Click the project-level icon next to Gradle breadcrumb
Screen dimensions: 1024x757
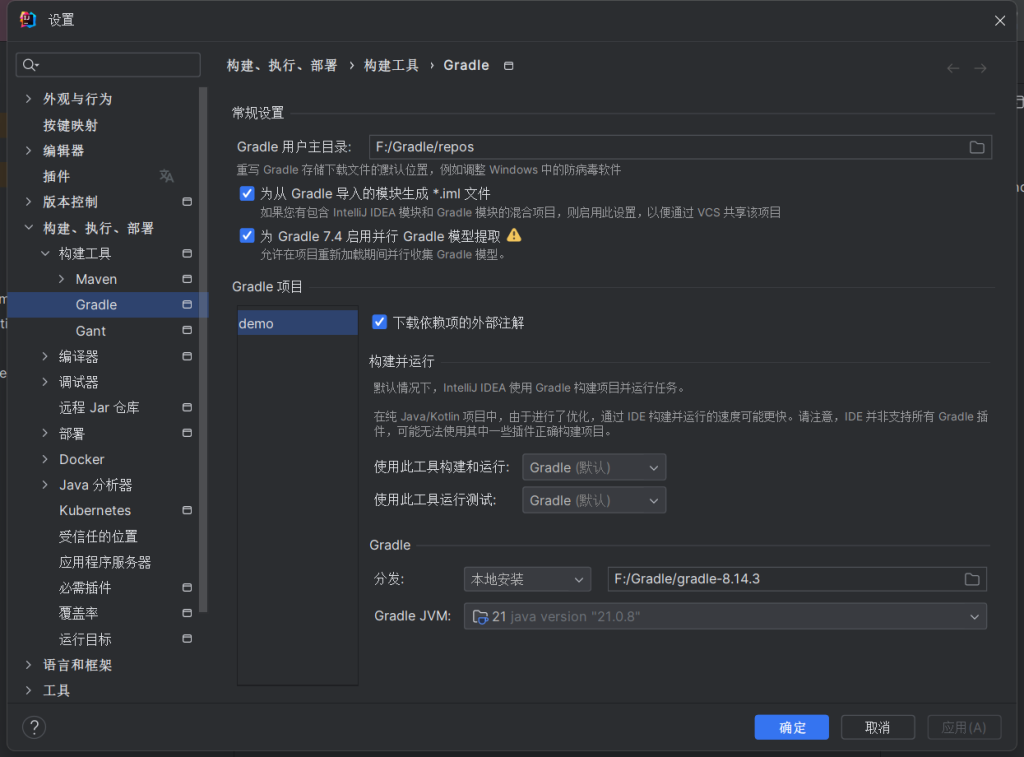(x=508, y=66)
